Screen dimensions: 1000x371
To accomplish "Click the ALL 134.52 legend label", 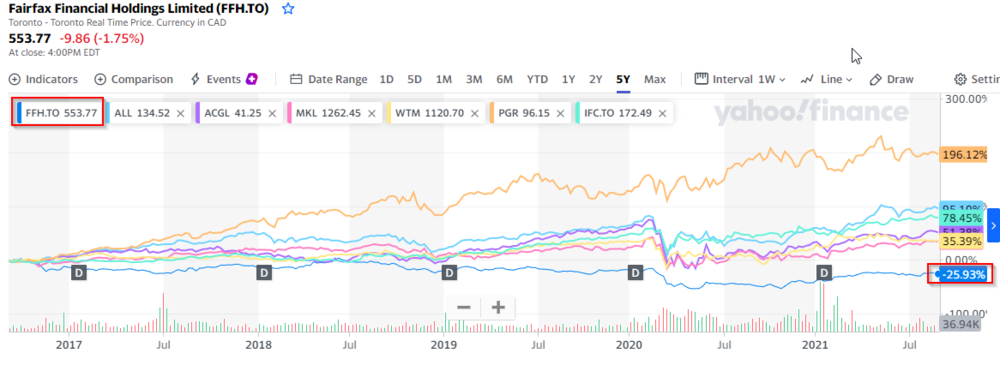I will [142, 113].
